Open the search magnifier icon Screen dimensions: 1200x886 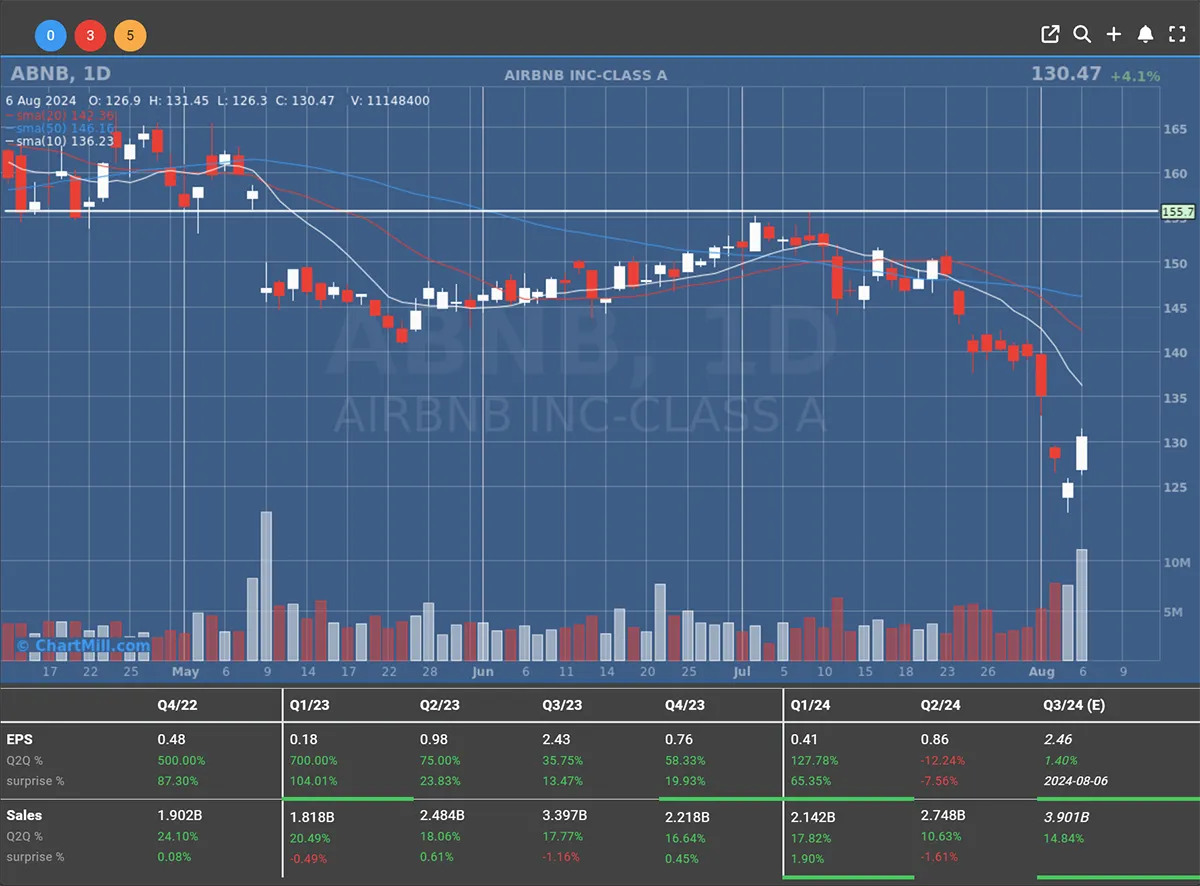[1082, 35]
